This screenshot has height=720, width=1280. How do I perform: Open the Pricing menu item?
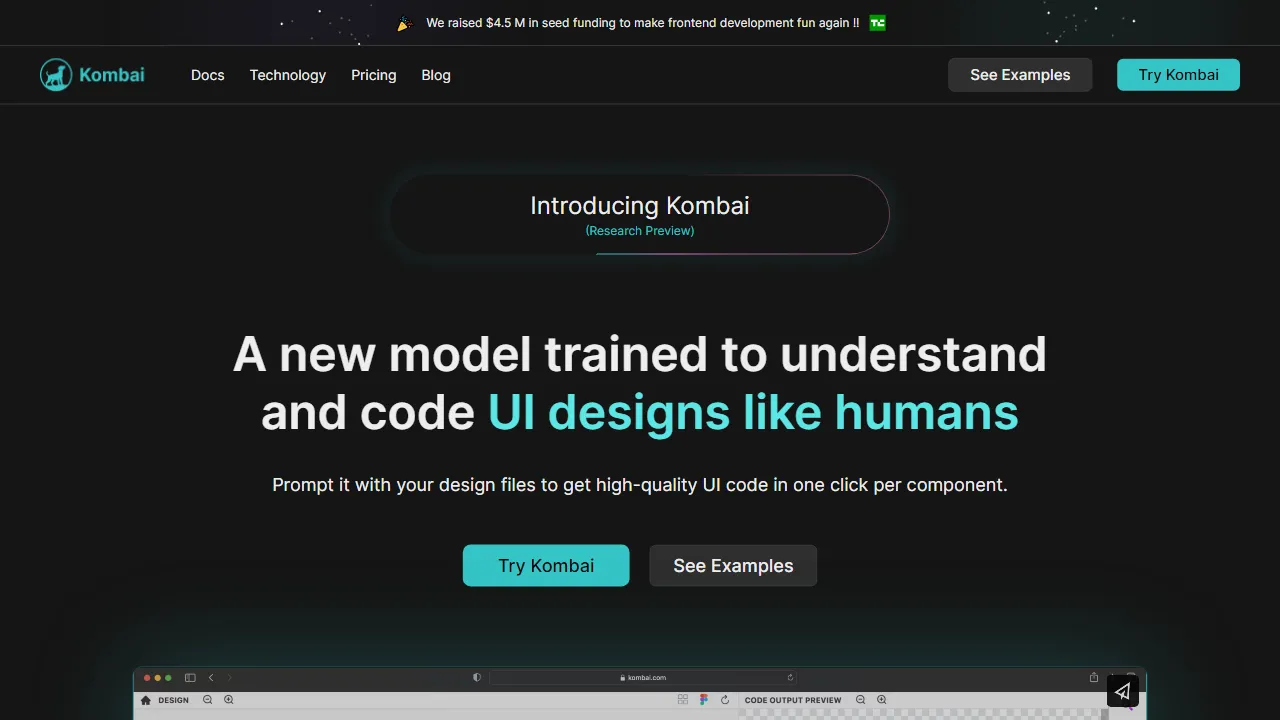374,75
